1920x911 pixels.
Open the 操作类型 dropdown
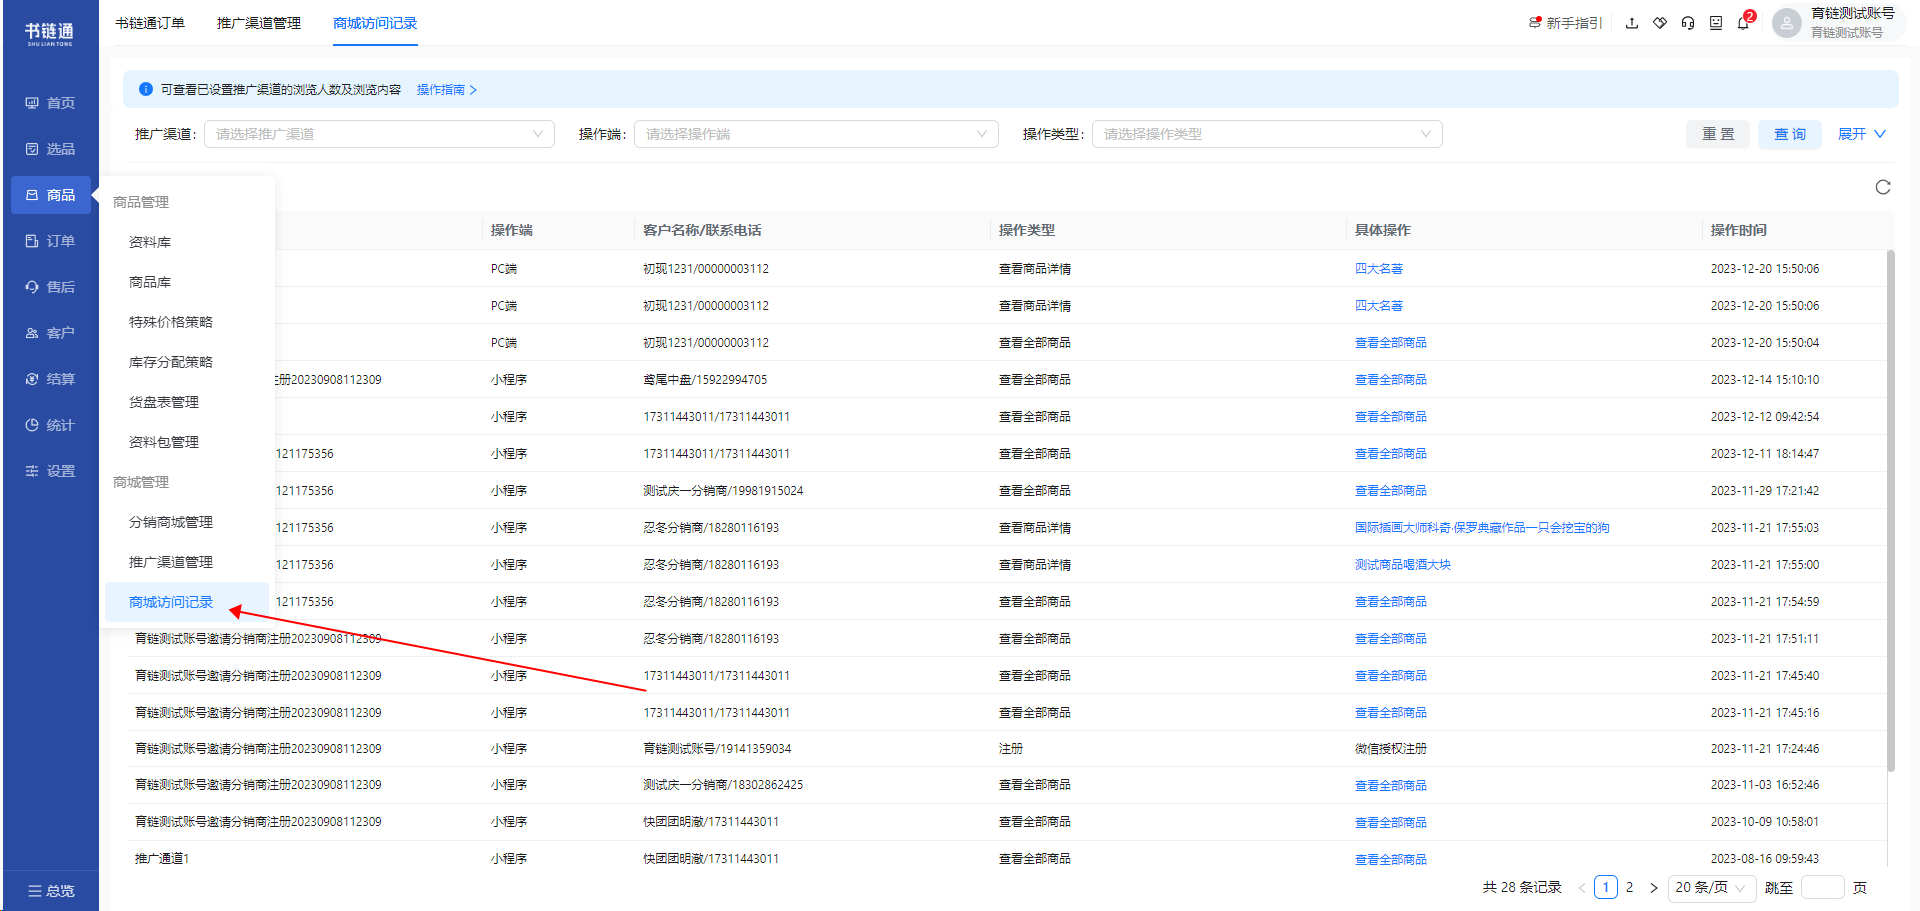1267,134
